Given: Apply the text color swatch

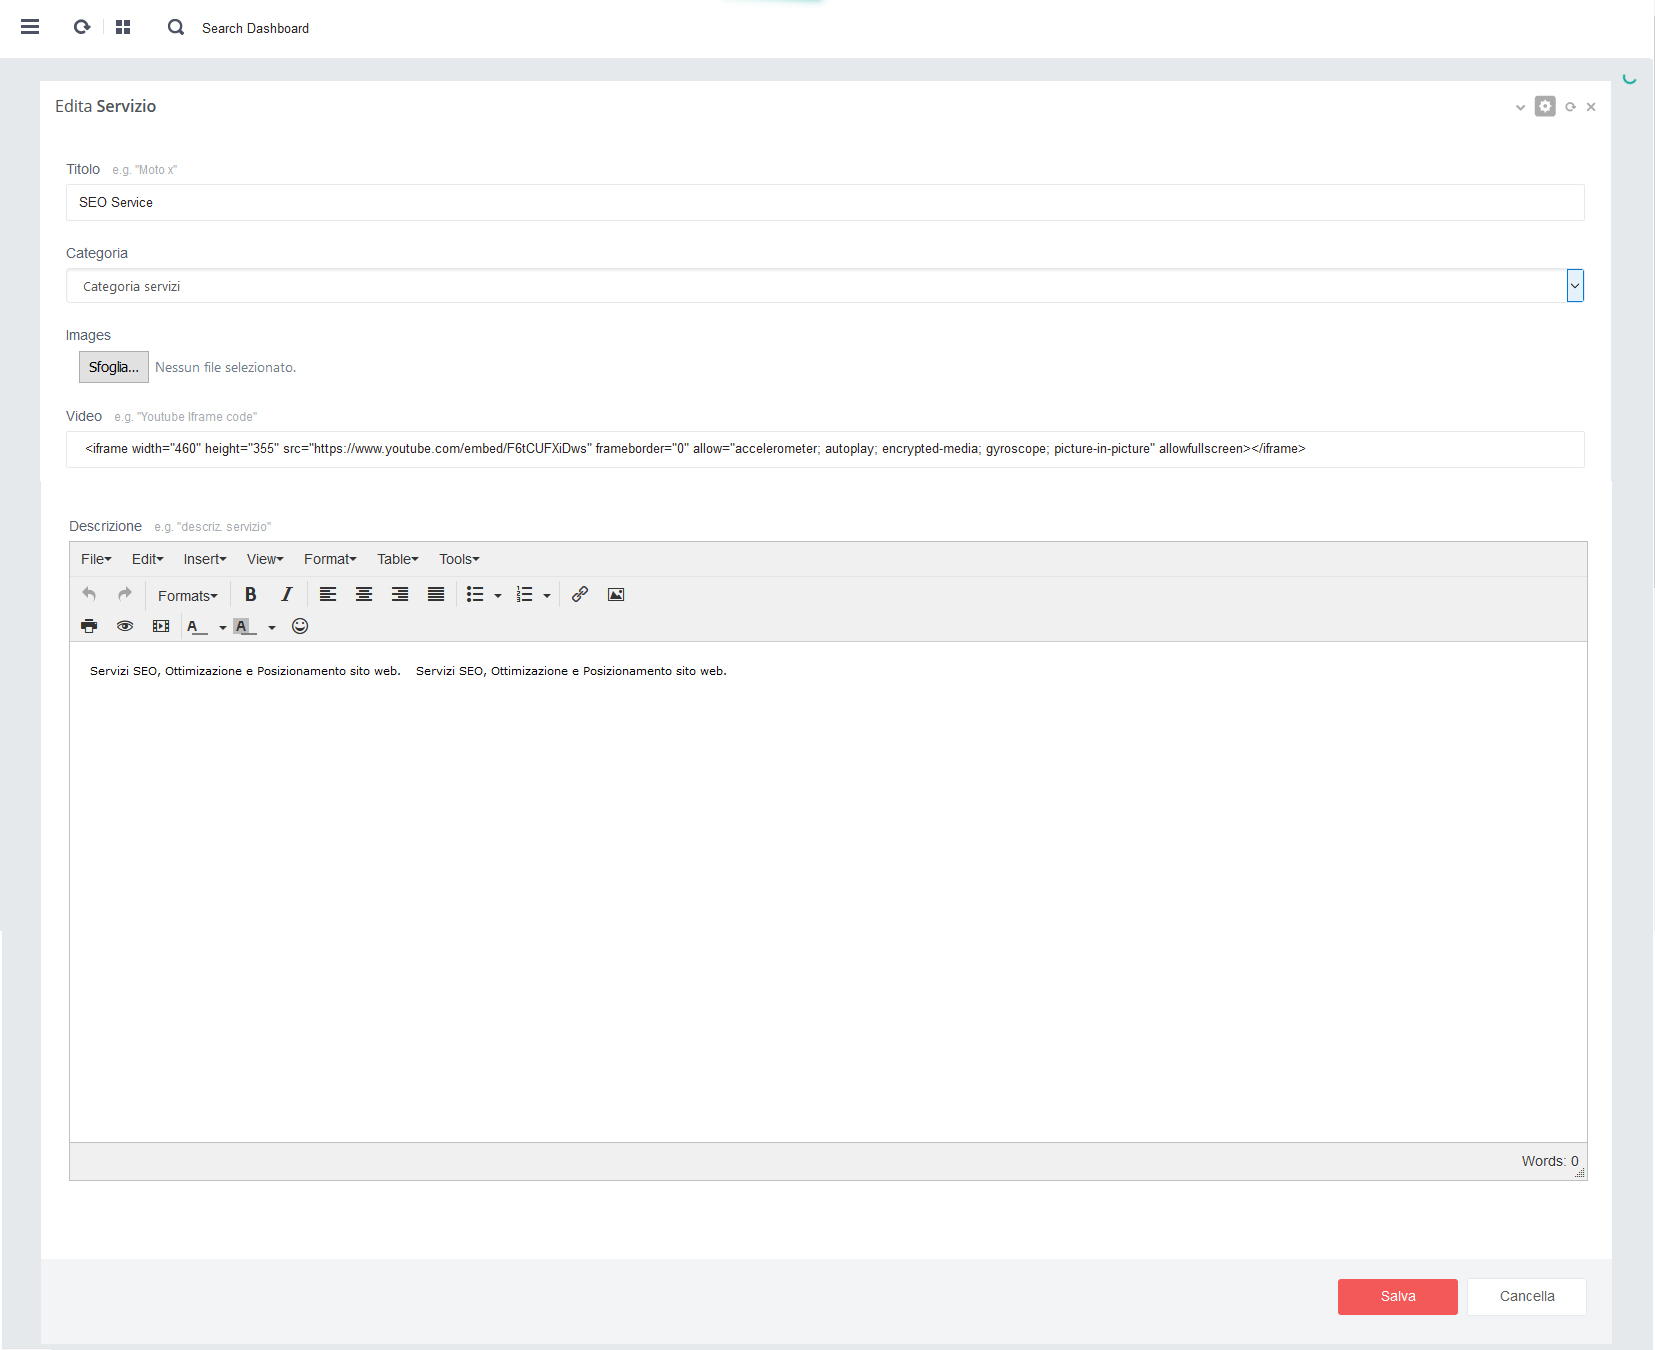Looking at the screenshot, I should coord(195,626).
